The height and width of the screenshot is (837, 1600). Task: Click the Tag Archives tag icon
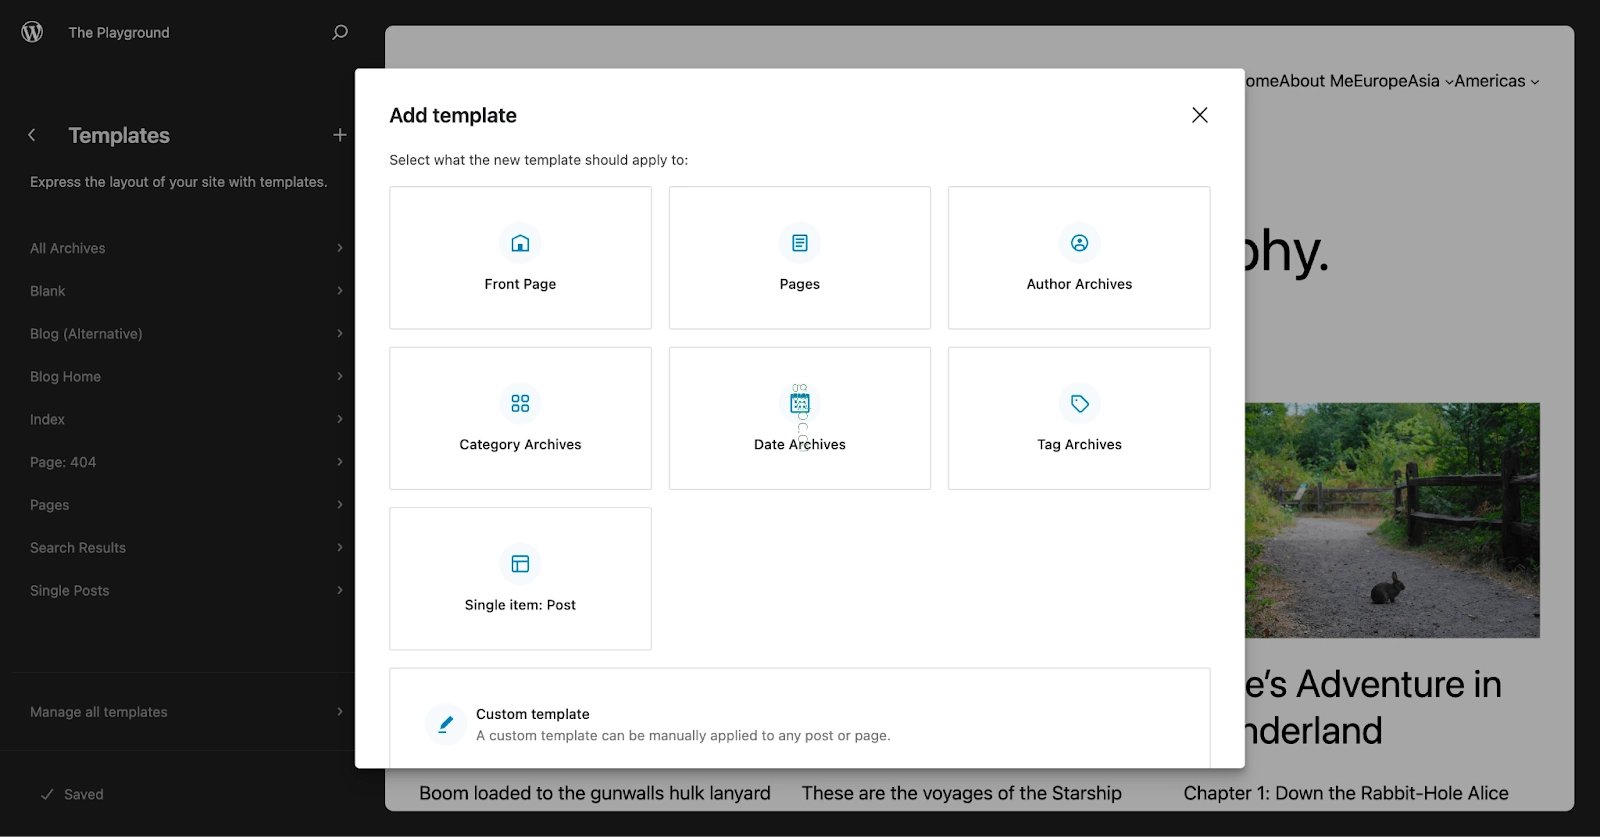click(x=1080, y=403)
